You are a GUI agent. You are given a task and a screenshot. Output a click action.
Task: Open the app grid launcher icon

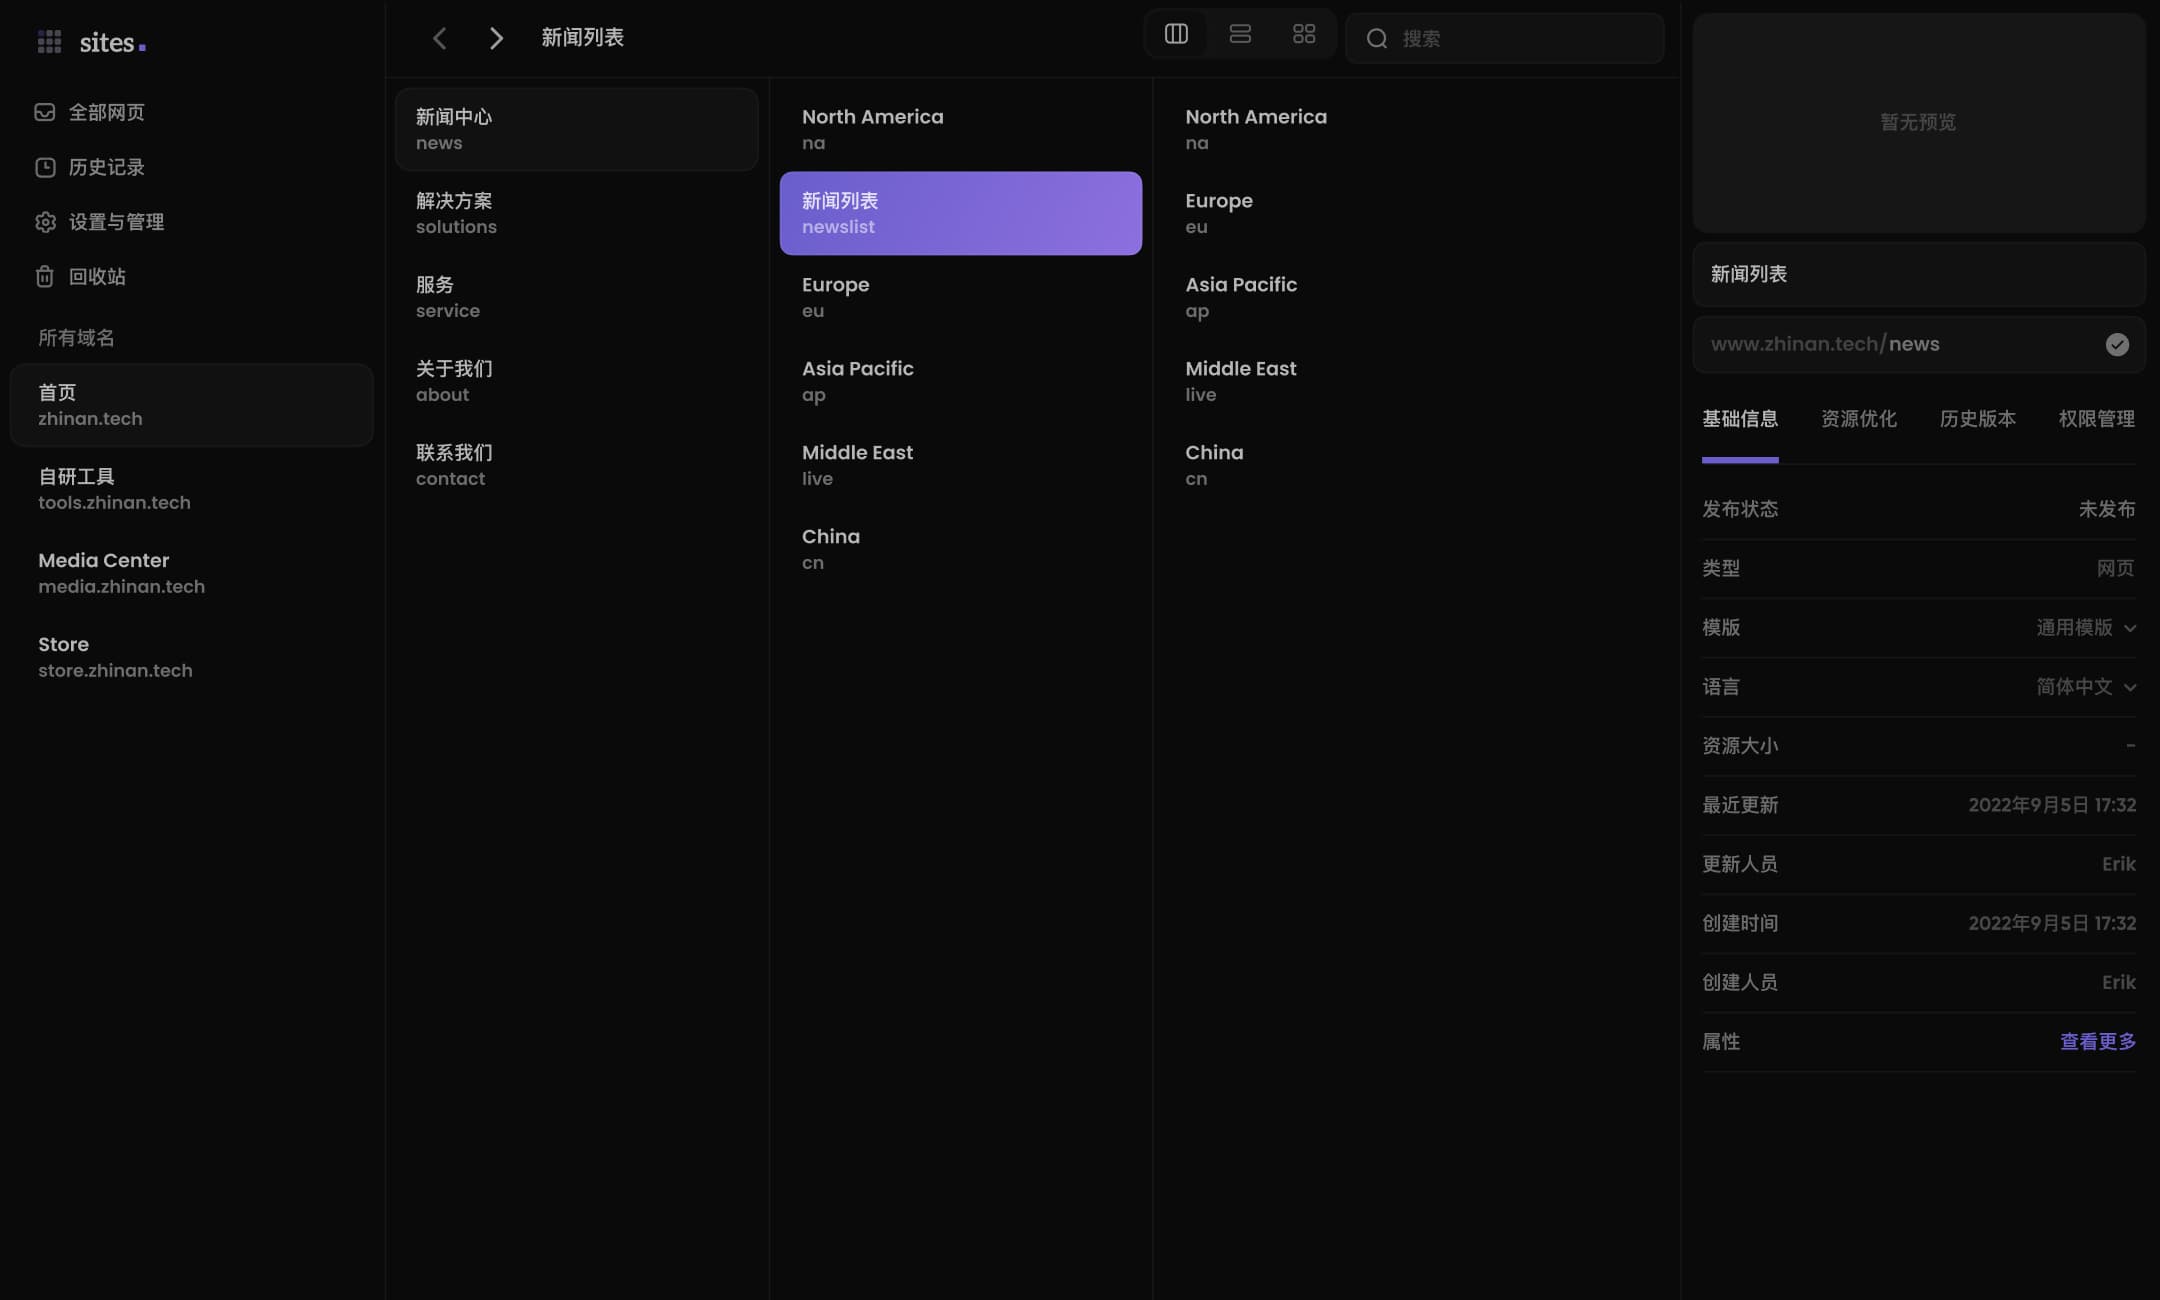coord(49,41)
